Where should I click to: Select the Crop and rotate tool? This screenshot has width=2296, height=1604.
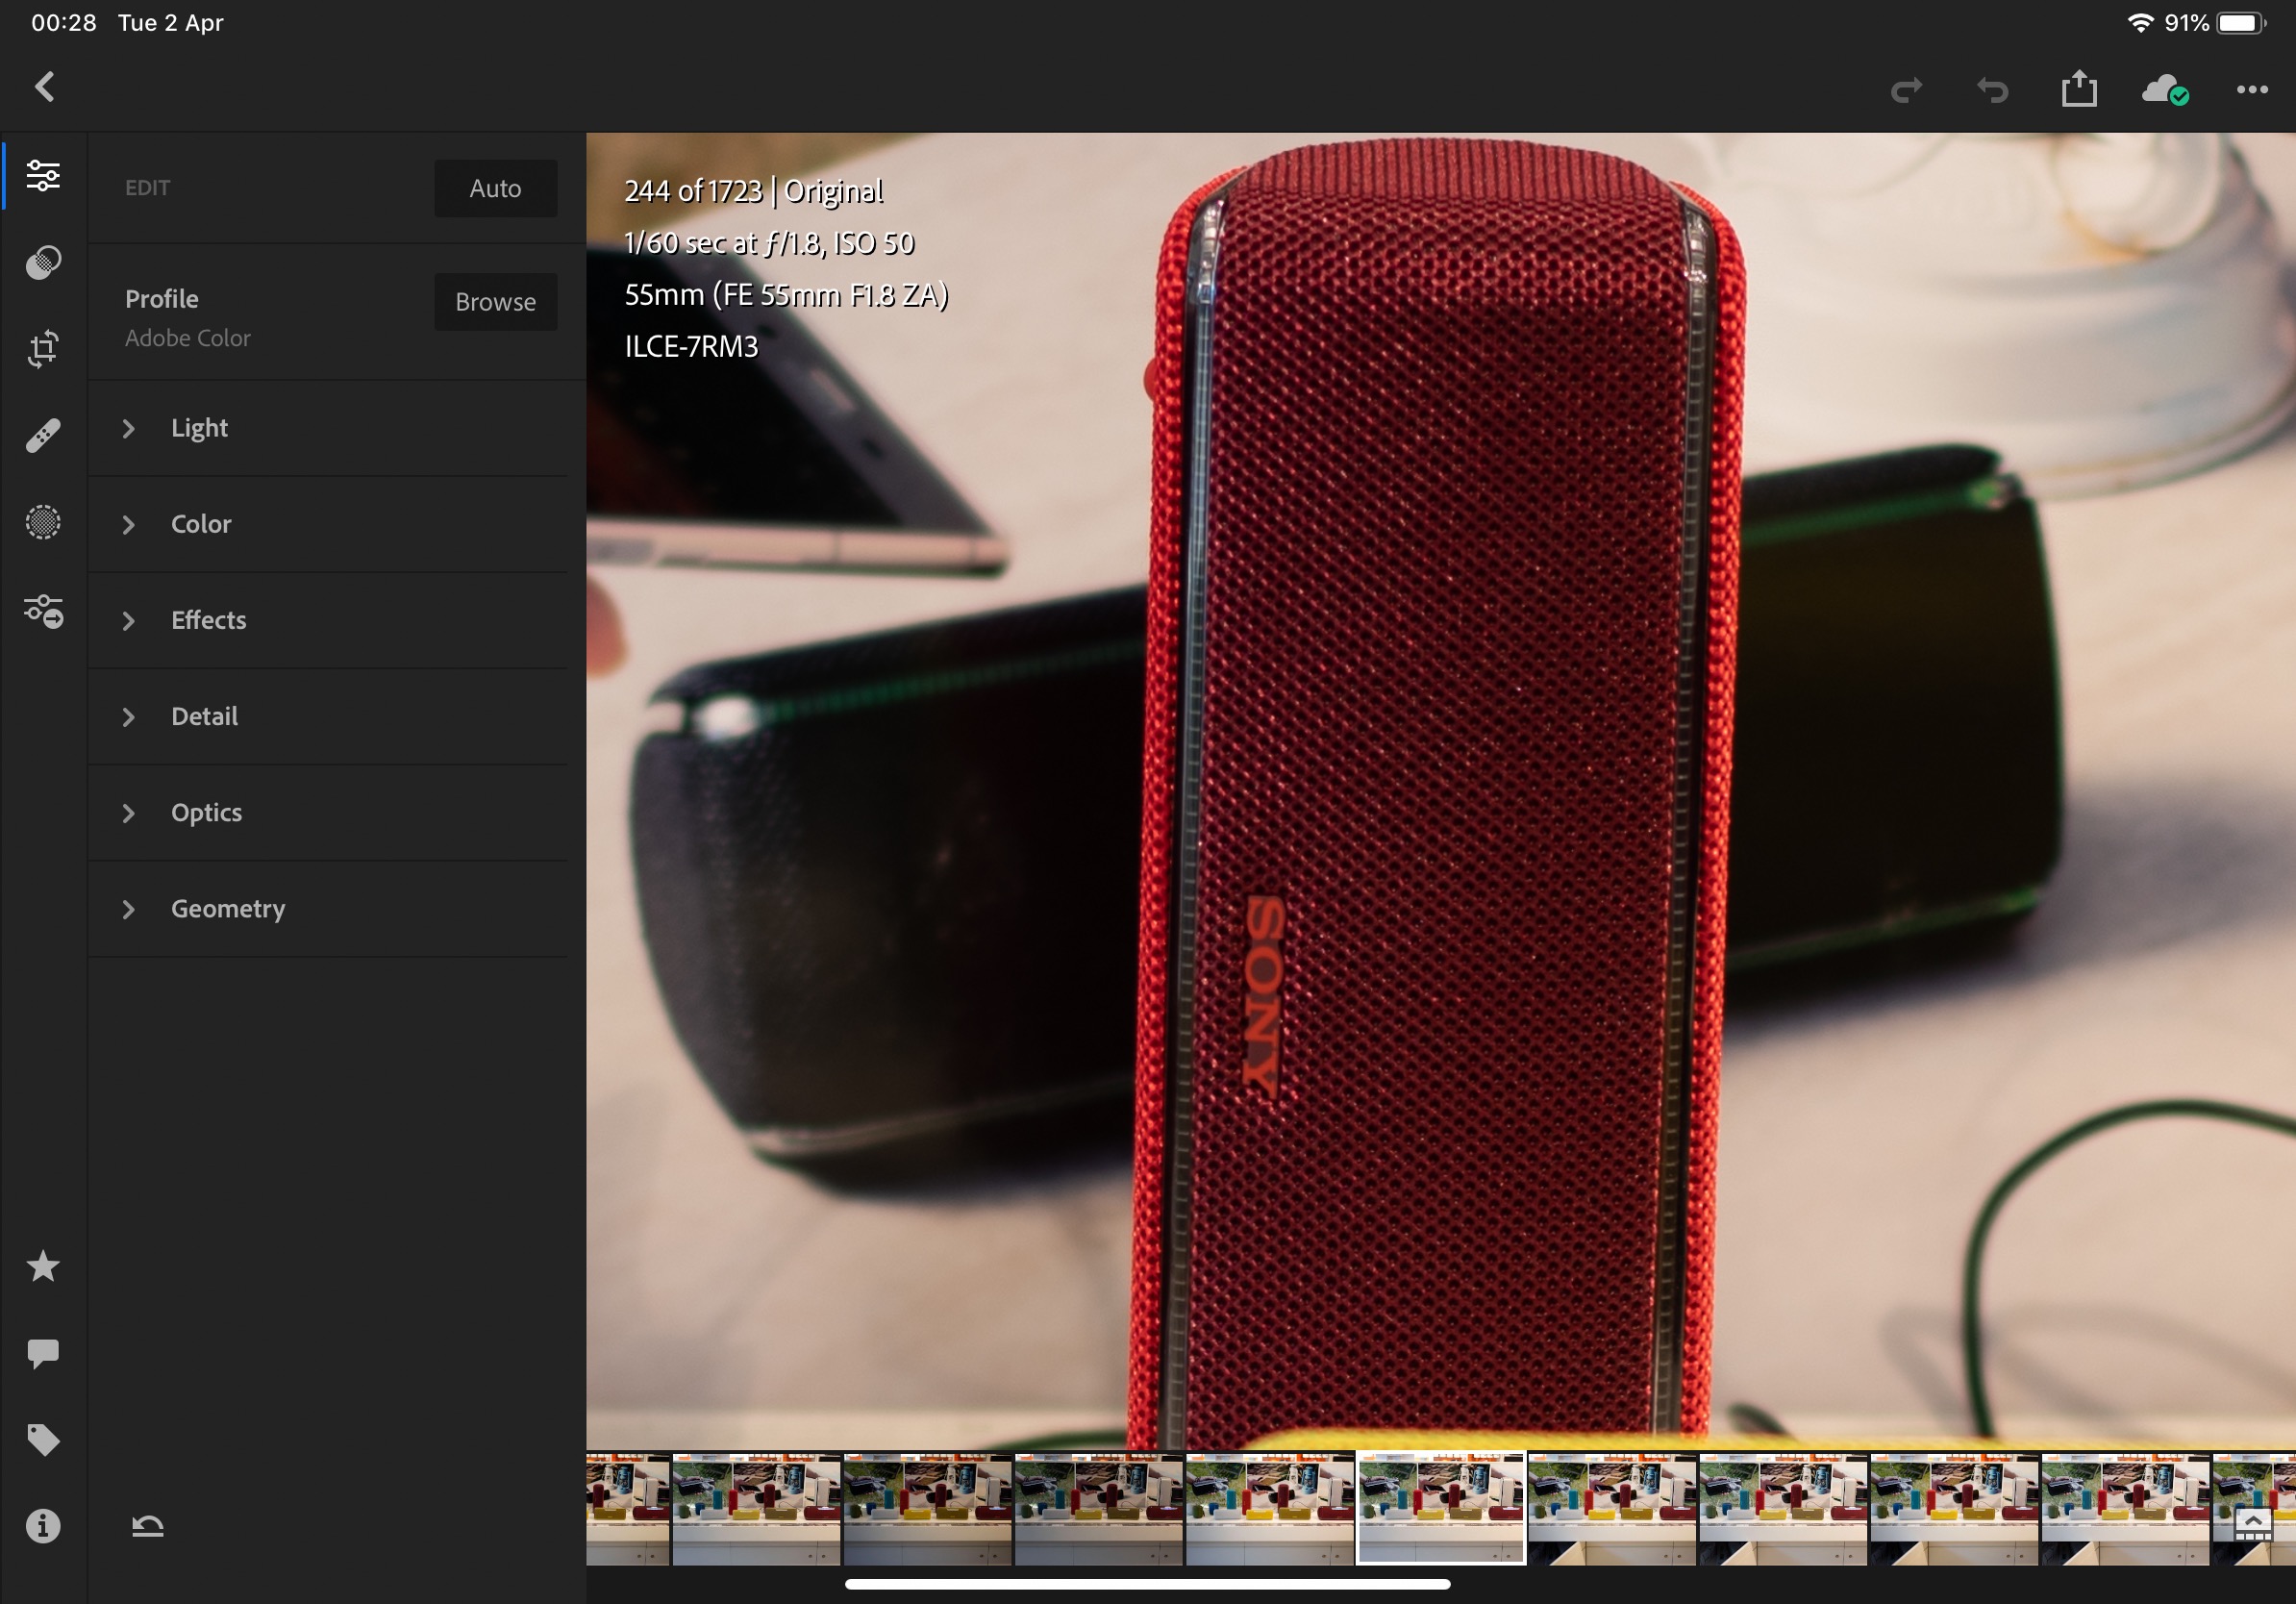pos(43,349)
